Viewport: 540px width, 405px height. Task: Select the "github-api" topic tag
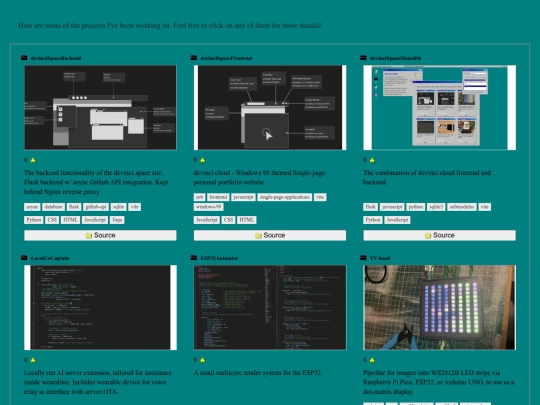coord(96,207)
